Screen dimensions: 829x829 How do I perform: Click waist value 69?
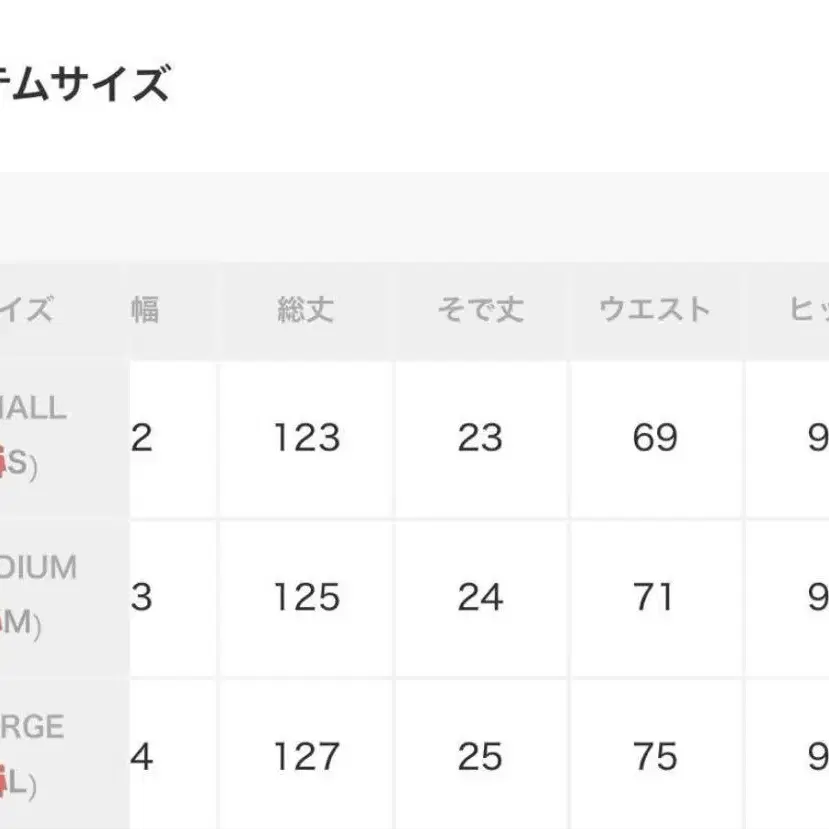click(655, 438)
